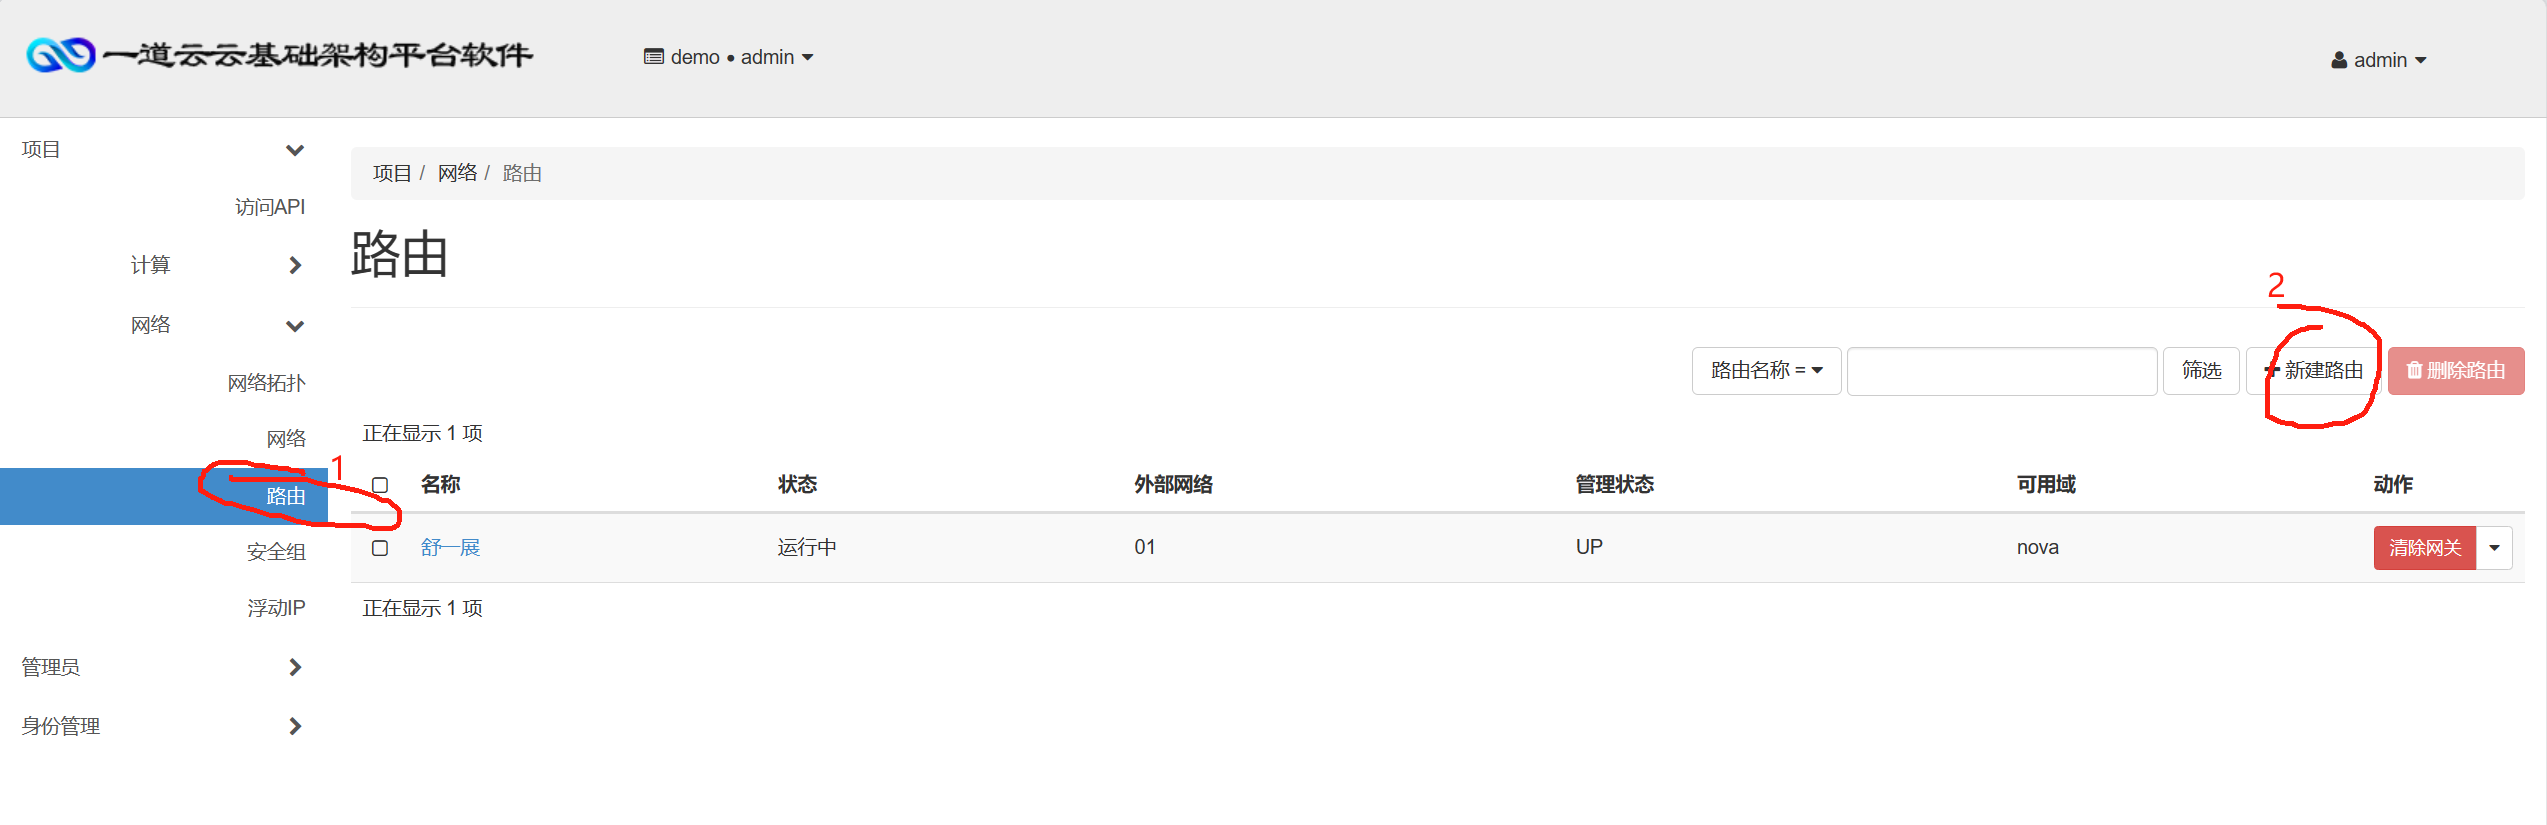Image resolution: width=2547 pixels, height=825 pixels.
Task: Open the admin user menu
Action: (x=2378, y=60)
